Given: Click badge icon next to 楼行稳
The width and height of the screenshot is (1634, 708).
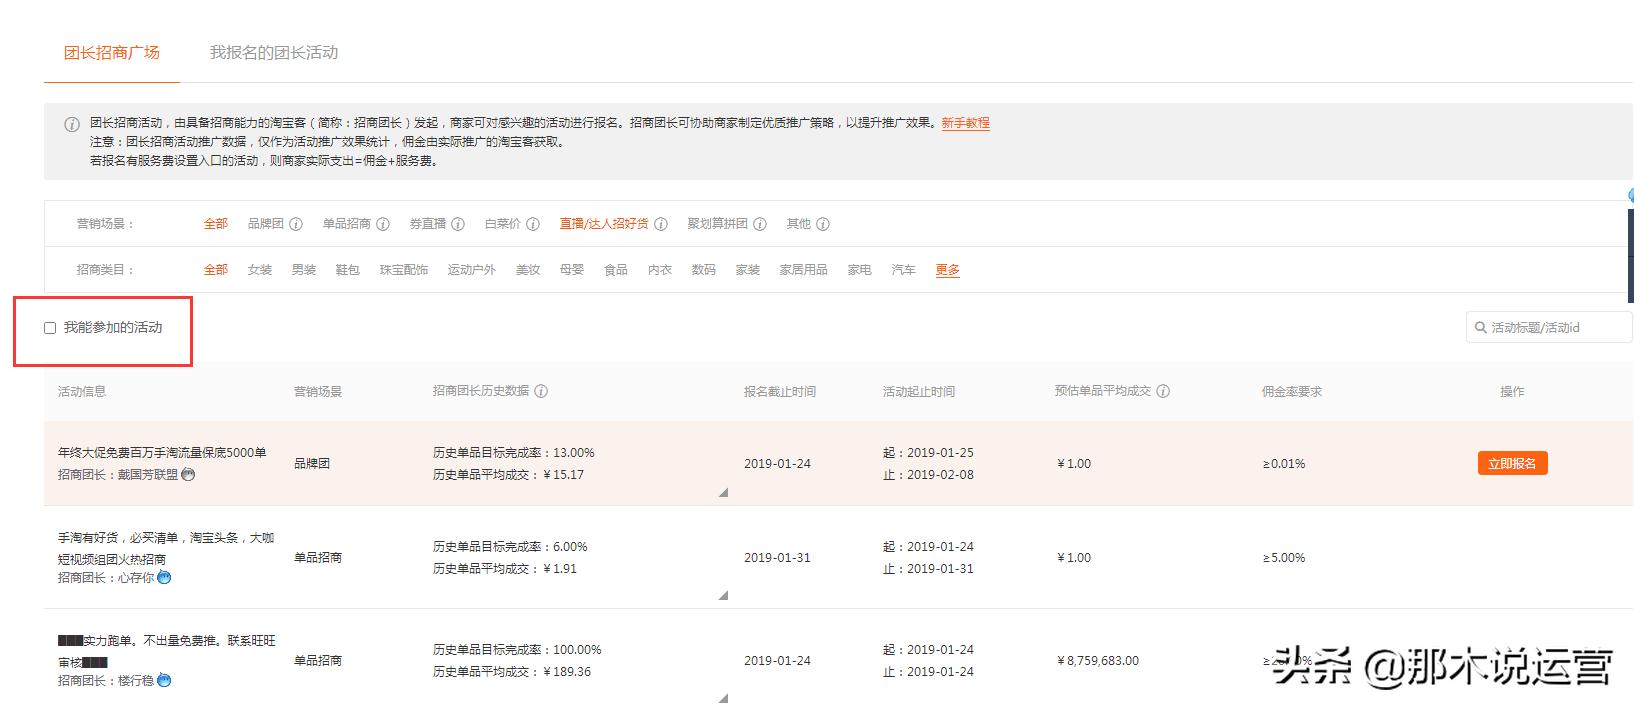Looking at the screenshot, I should click(164, 680).
